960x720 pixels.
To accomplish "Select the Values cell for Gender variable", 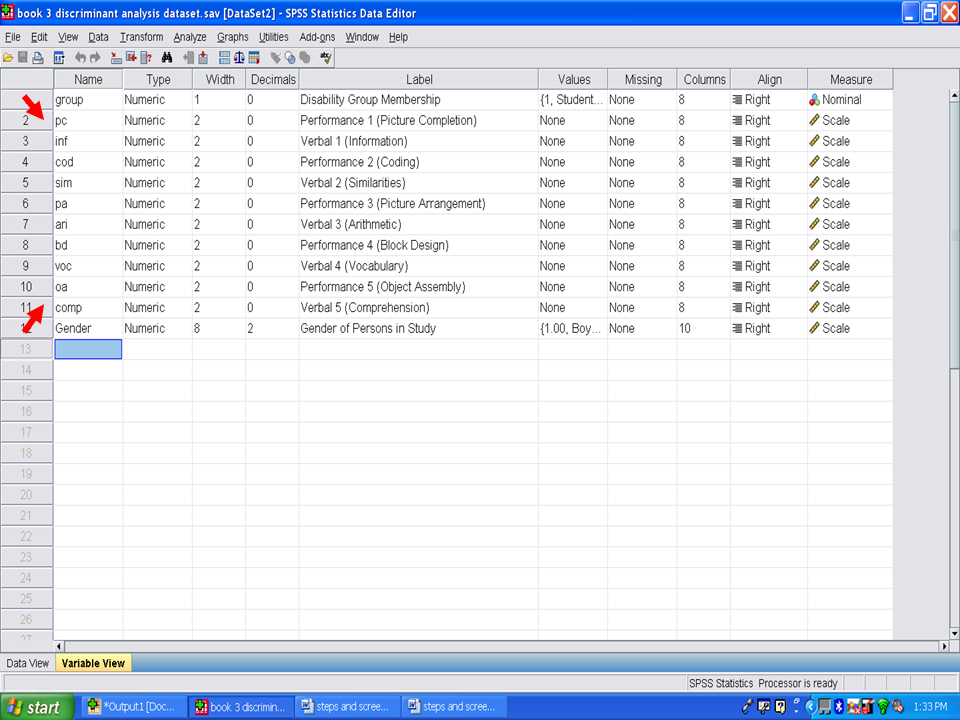I will point(572,329).
